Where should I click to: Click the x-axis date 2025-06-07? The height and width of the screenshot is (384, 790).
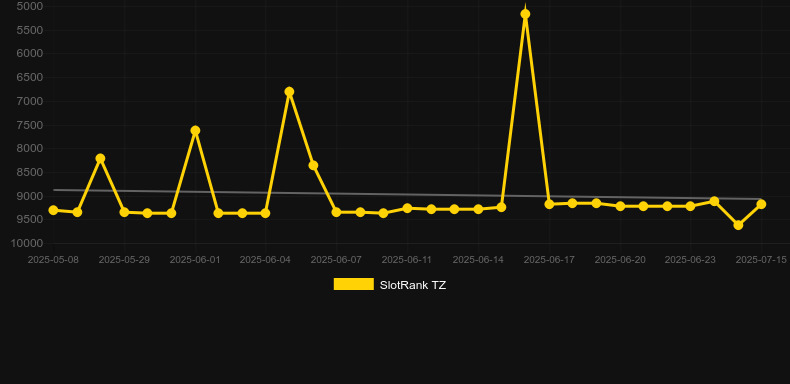(x=336, y=260)
